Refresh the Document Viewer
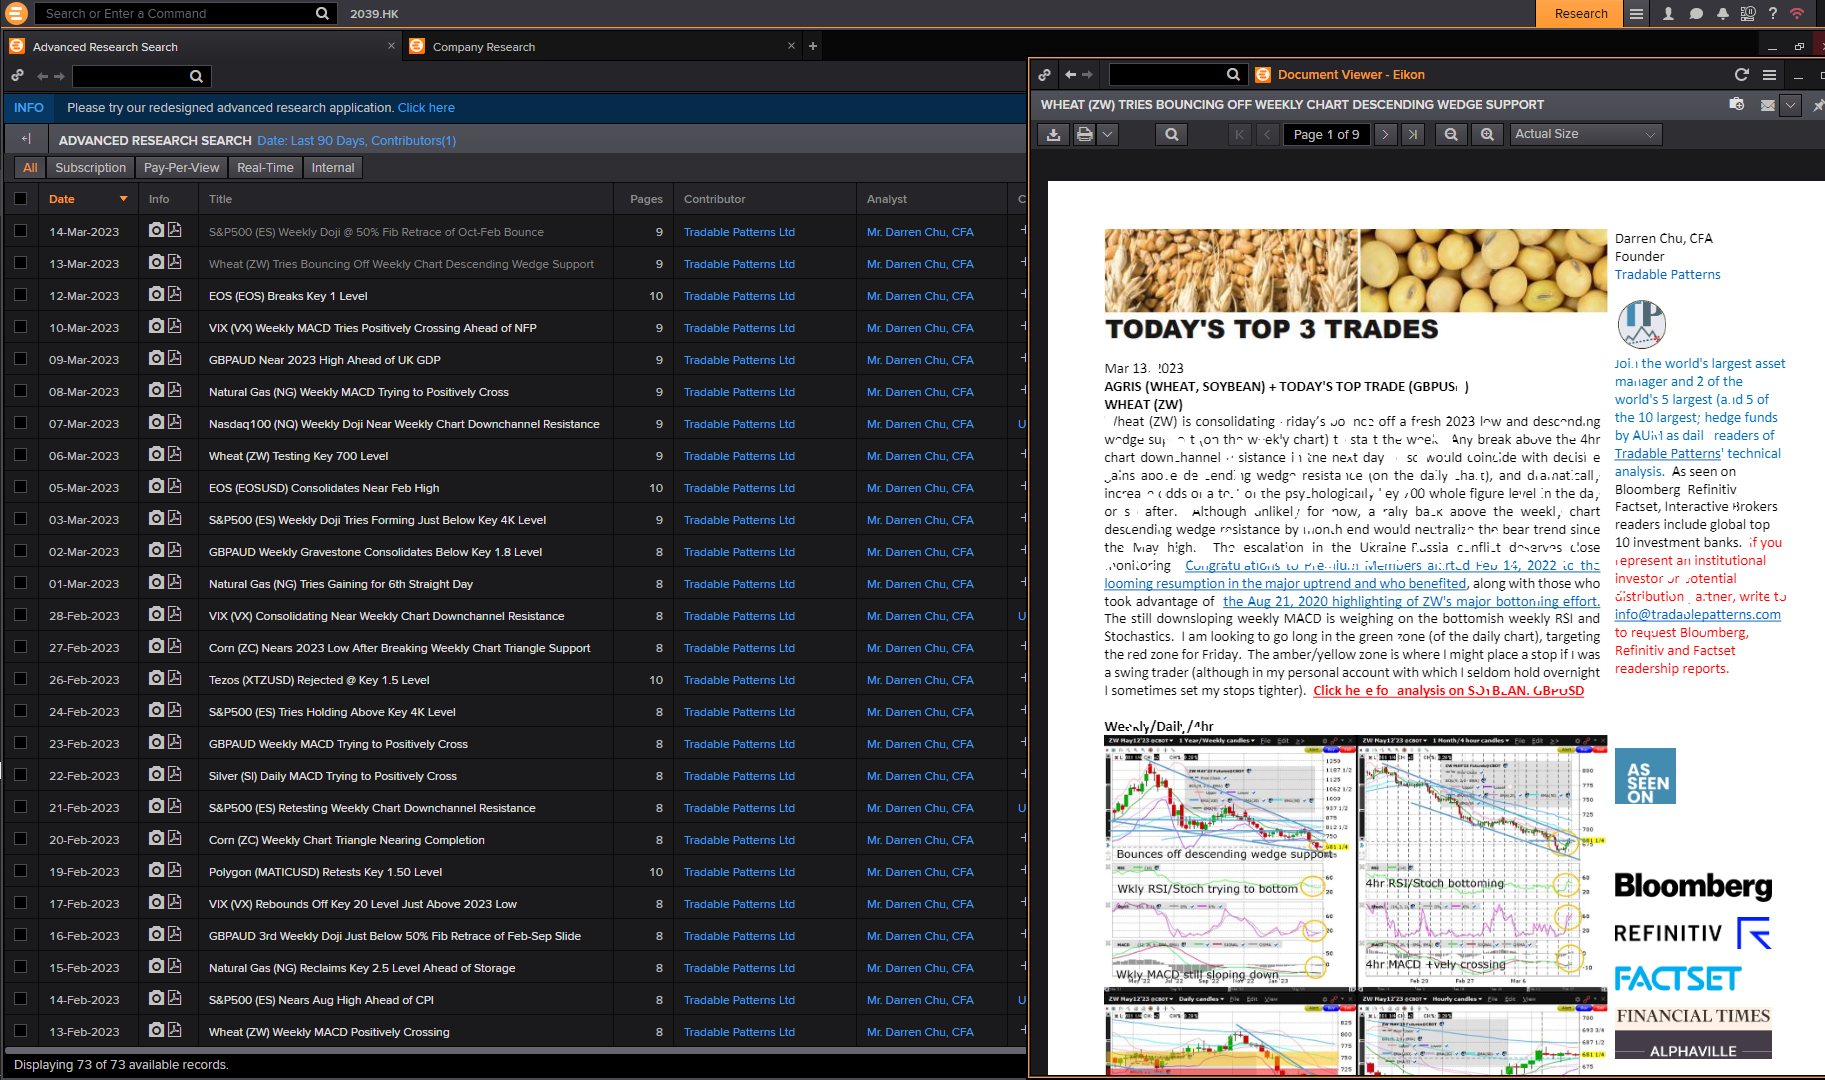 (x=1741, y=75)
